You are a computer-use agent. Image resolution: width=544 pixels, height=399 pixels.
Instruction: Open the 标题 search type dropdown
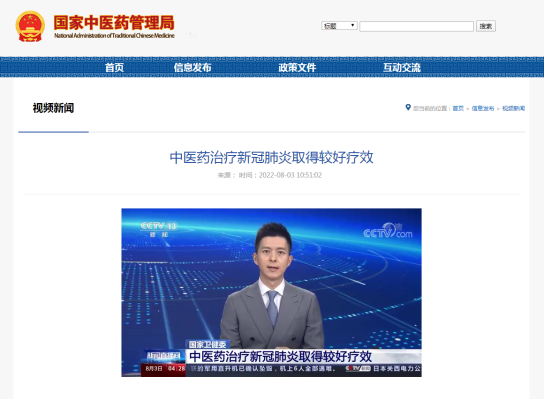(x=339, y=26)
